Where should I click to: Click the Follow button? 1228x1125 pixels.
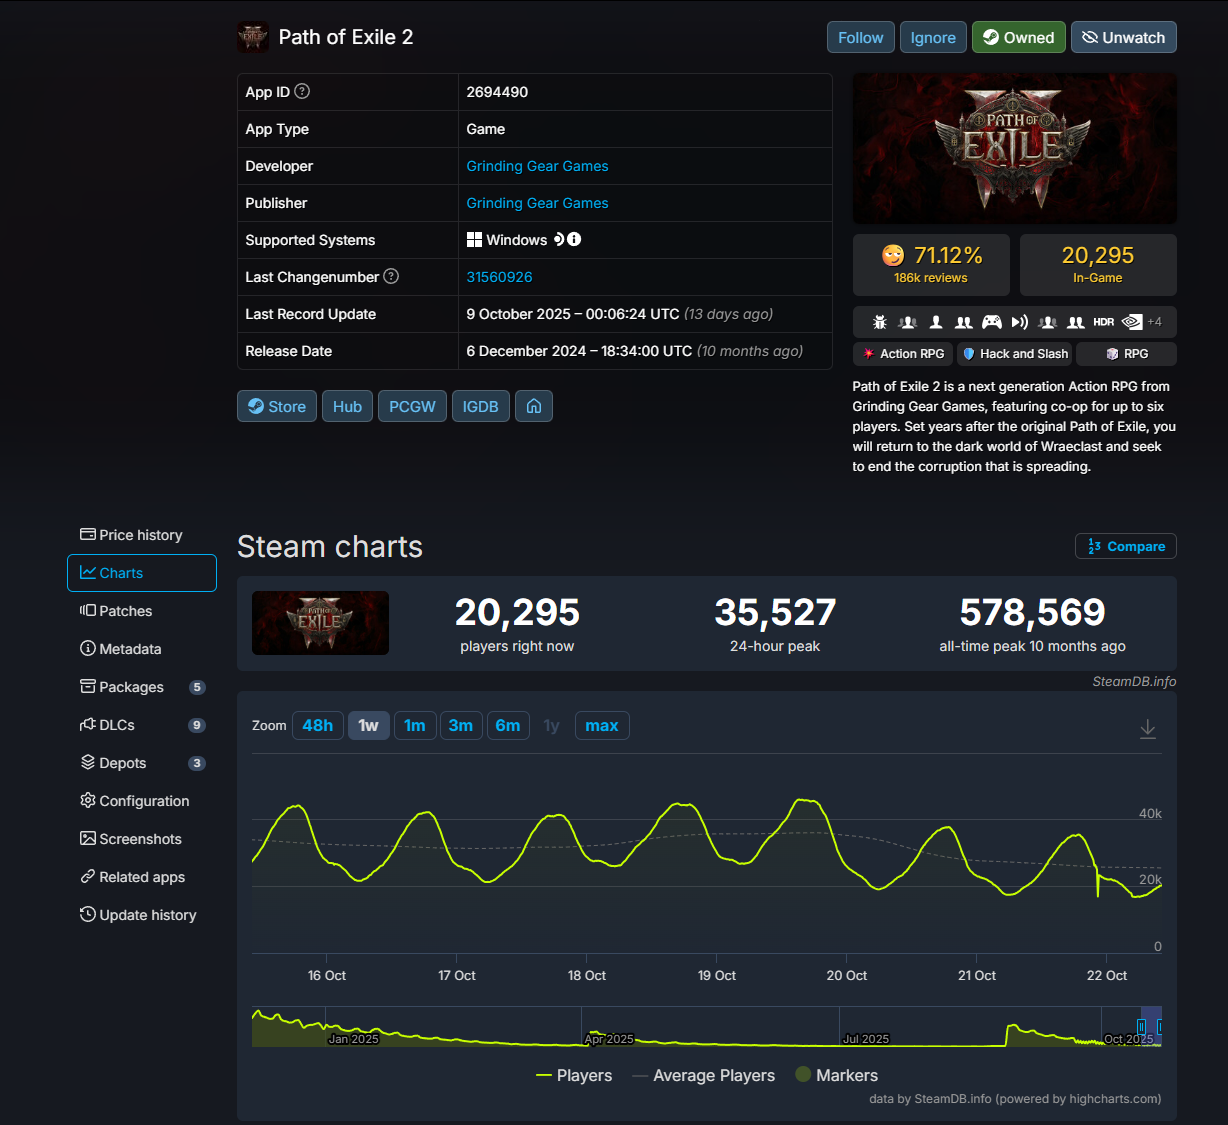click(x=861, y=37)
